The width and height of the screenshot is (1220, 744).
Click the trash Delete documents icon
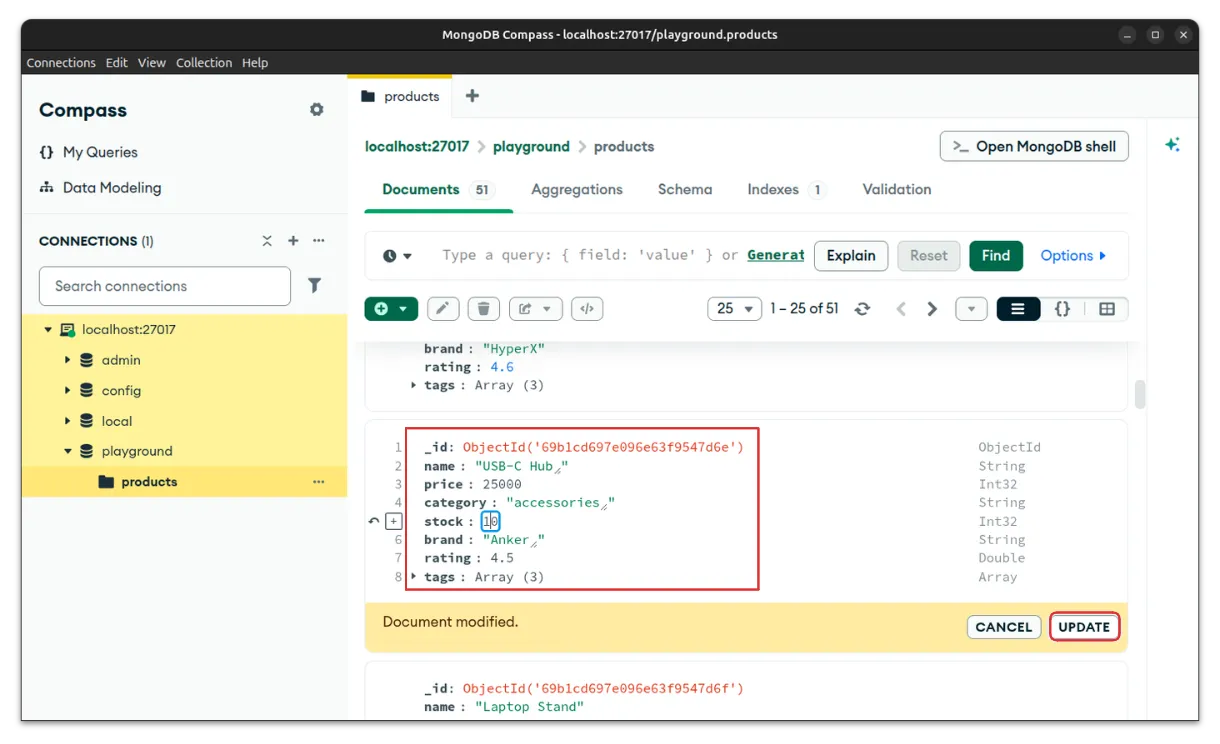484,309
